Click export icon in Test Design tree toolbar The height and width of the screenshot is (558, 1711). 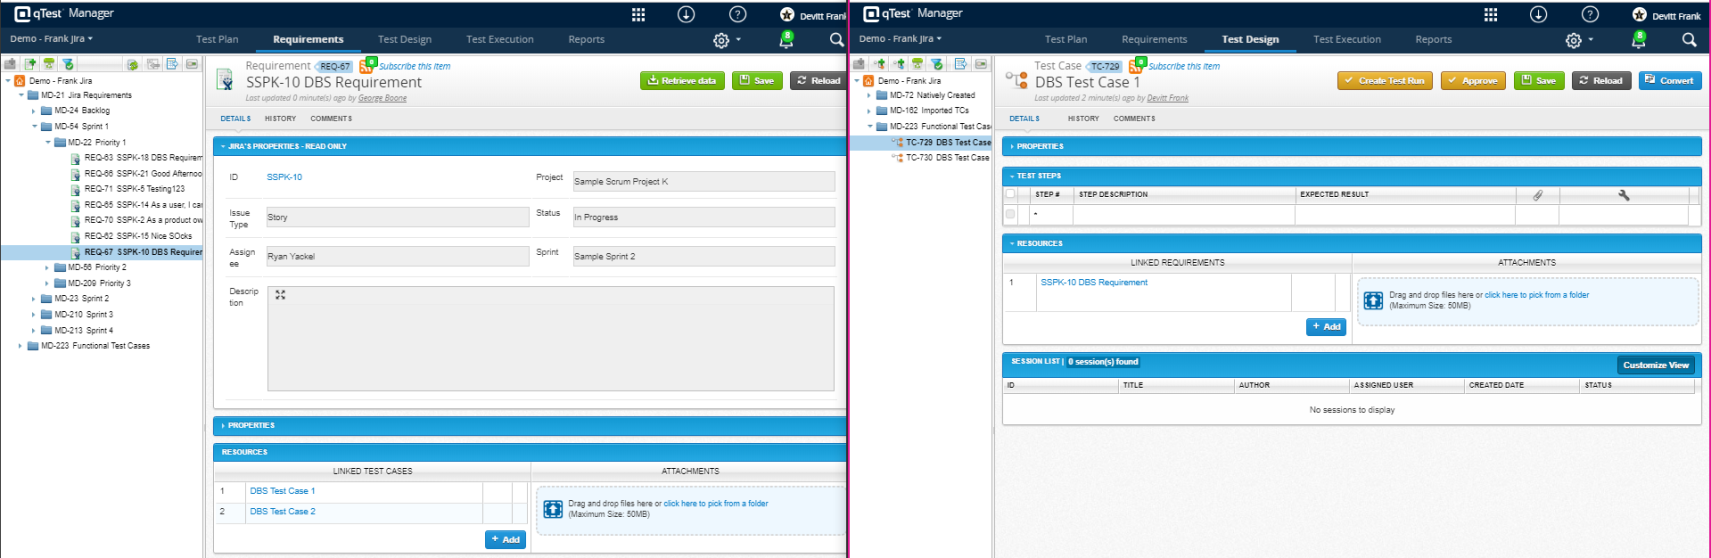(x=960, y=64)
